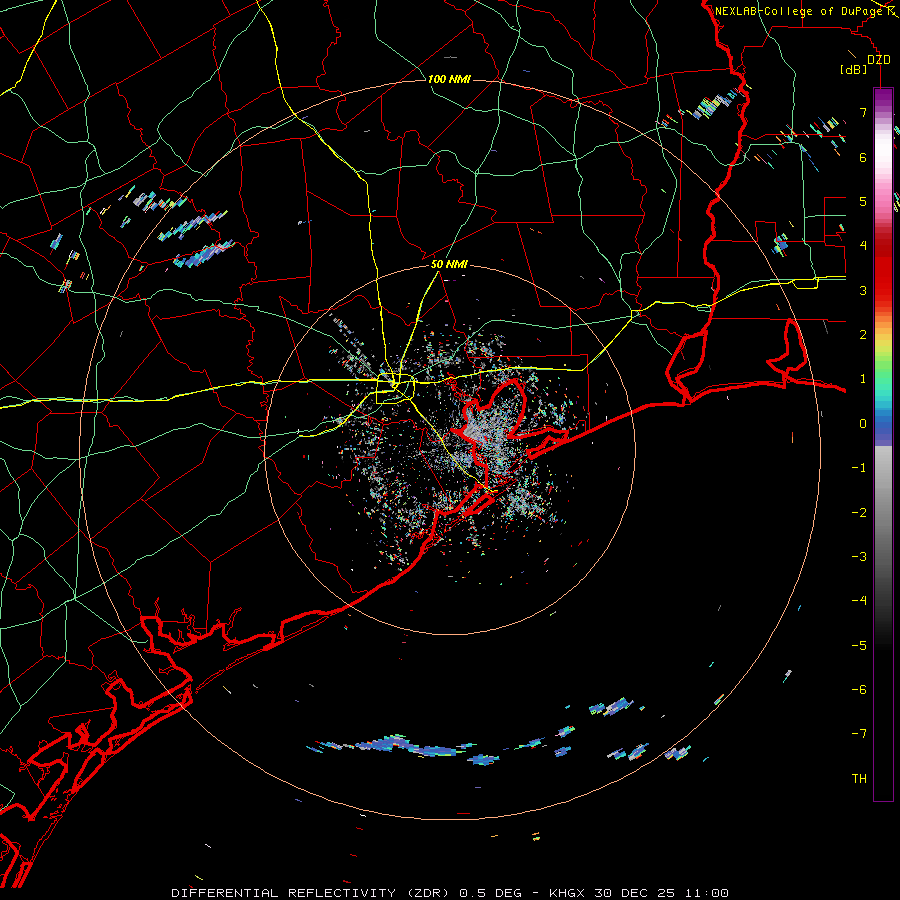Click the "-2" value on the color scale
This screenshot has height=900, width=900.
[x=859, y=513]
